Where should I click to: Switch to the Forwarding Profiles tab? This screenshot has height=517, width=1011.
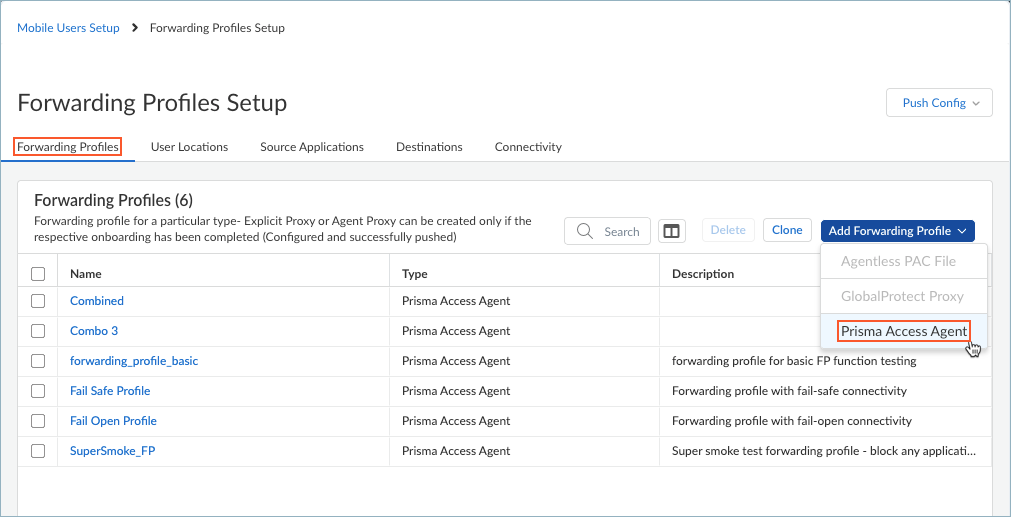click(x=68, y=147)
